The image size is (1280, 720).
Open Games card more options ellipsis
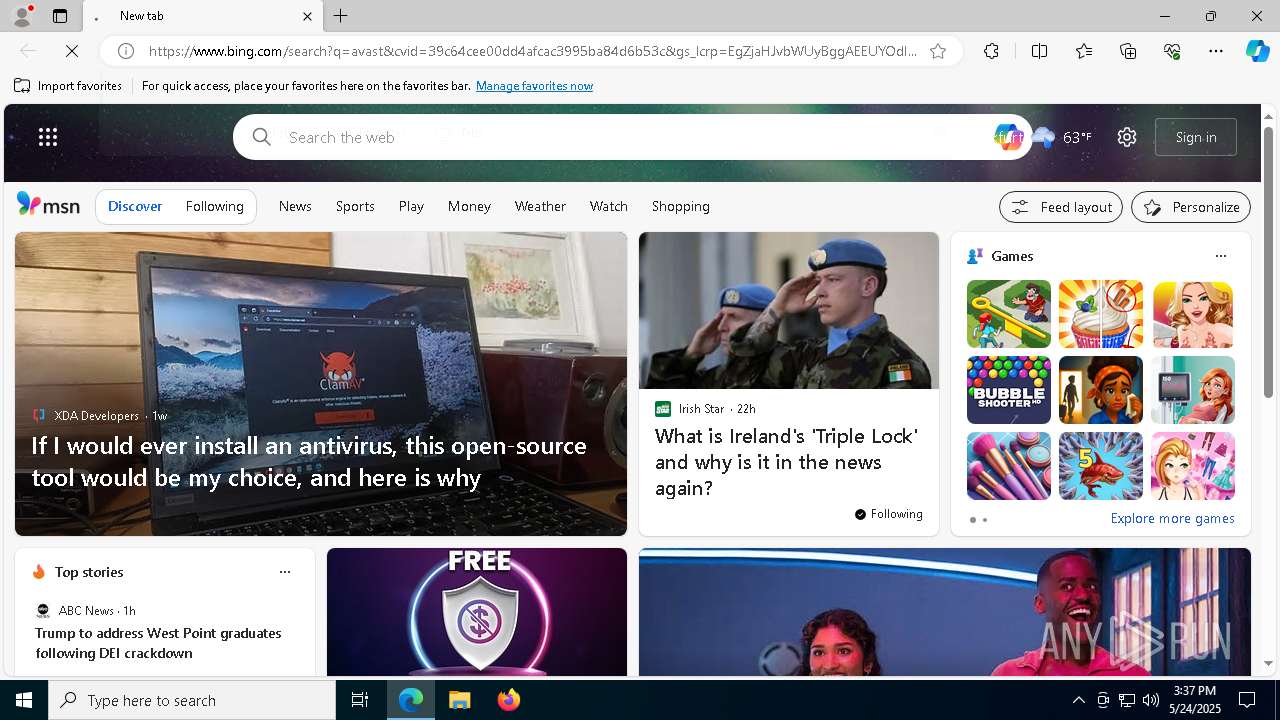[x=1221, y=256]
